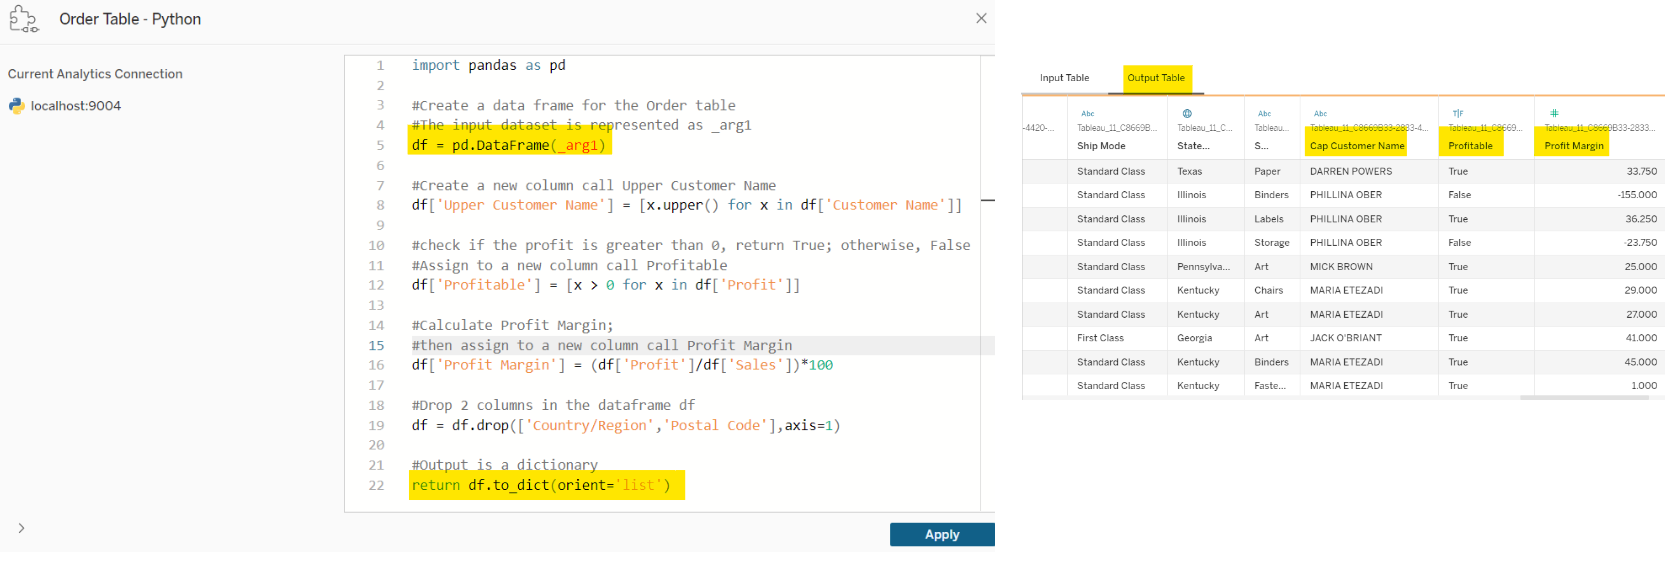Viewport: 1670px width, 561px height.
Task: Click the globe geographic icon above State column
Action: click(1187, 114)
